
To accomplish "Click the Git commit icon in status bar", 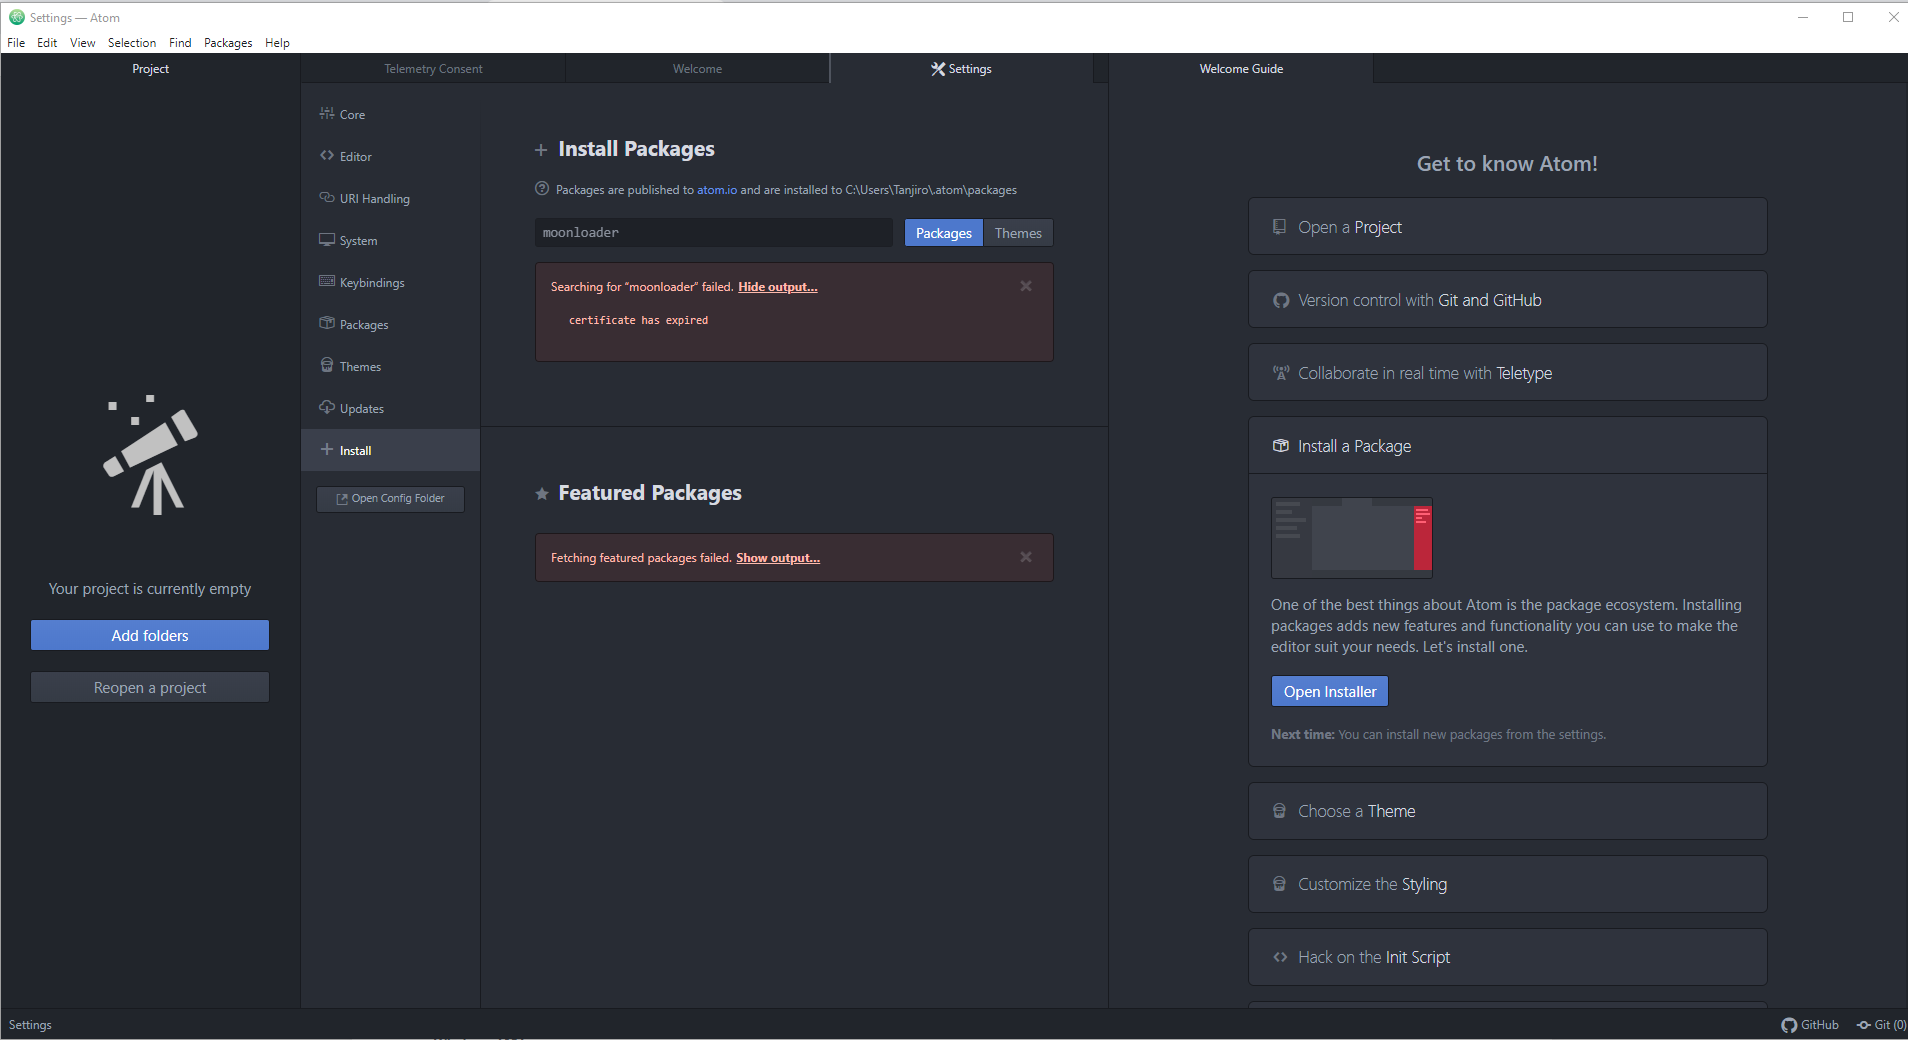I will (1864, 1025).
